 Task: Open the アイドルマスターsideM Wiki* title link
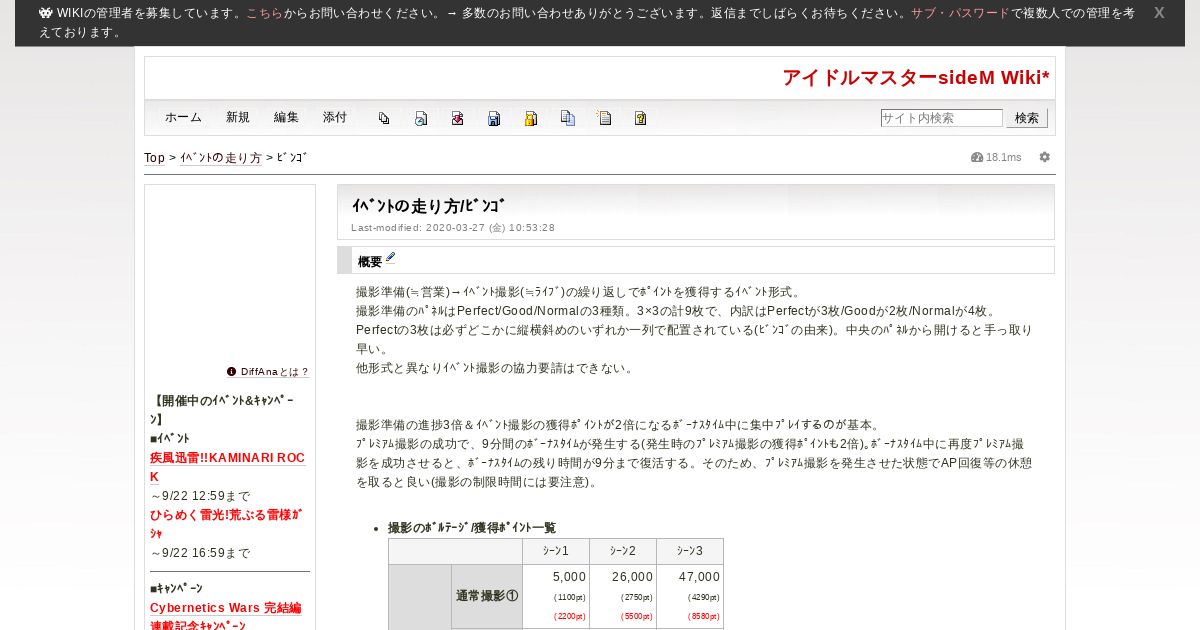point(916,78)
